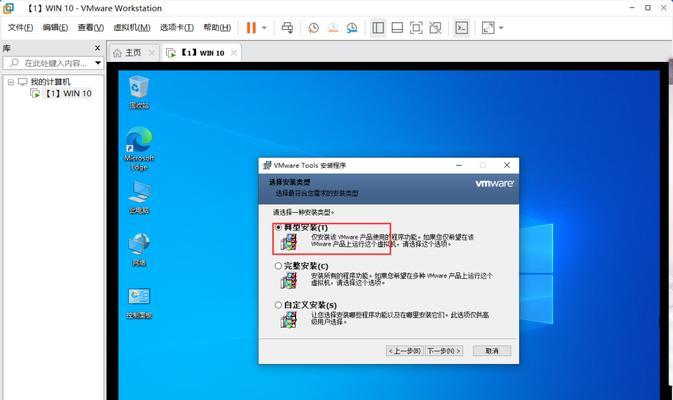
Task: Click the typical install package icon
Action: [289, 242]
